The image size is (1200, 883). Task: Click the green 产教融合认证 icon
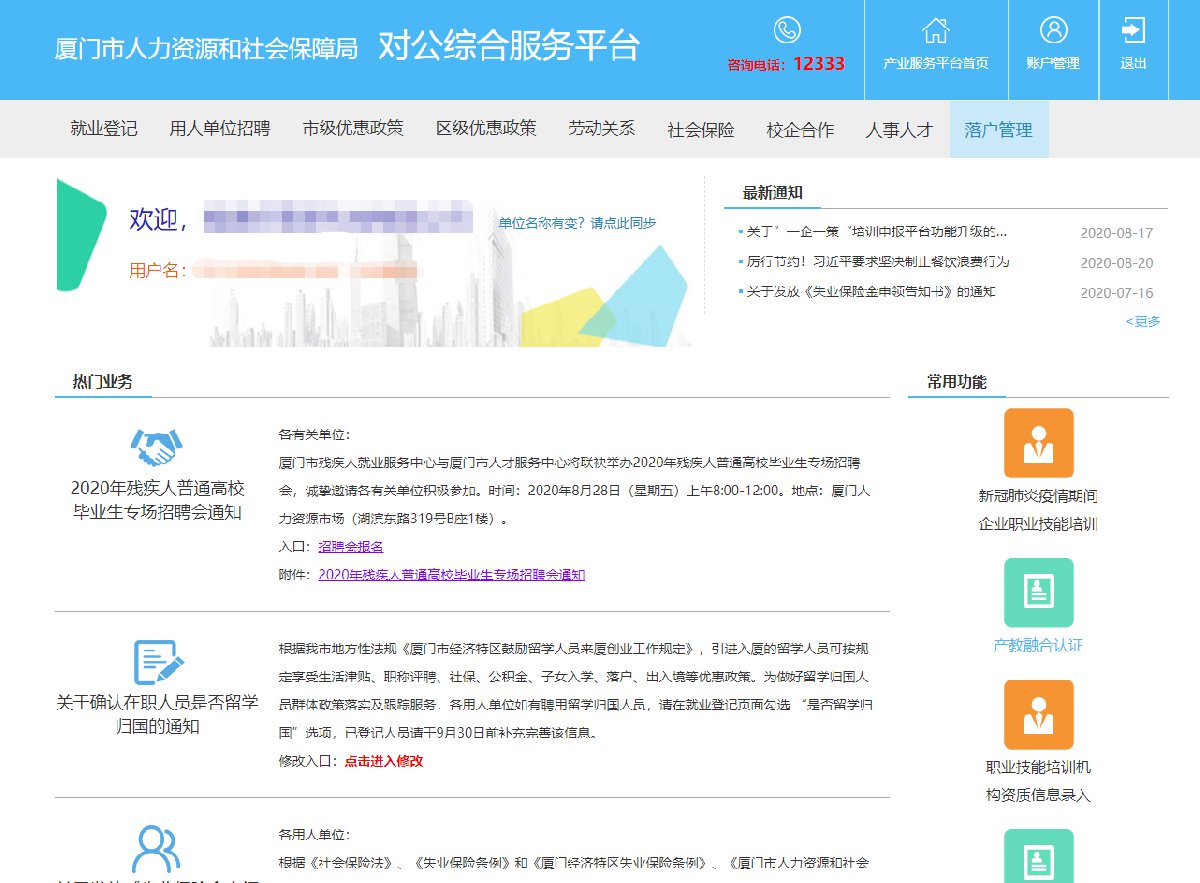(1038, 592)
